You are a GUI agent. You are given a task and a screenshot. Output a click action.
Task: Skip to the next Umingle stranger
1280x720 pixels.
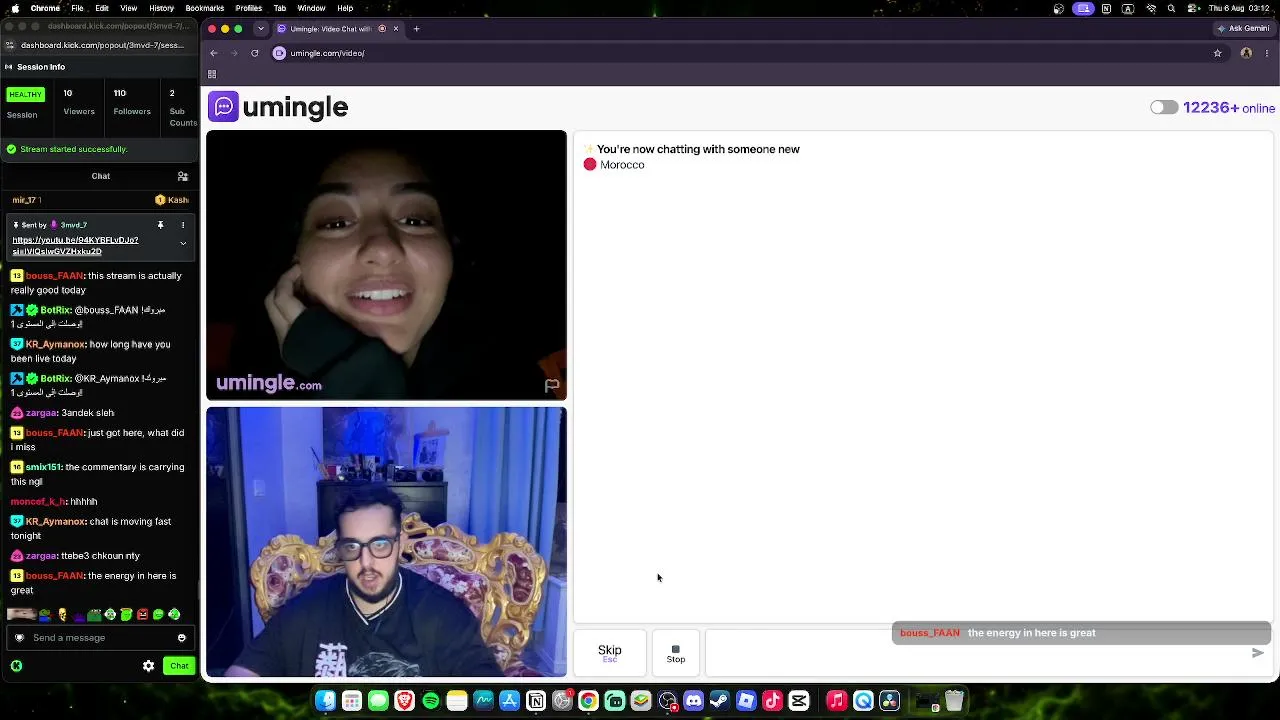(x=609, y=653)
